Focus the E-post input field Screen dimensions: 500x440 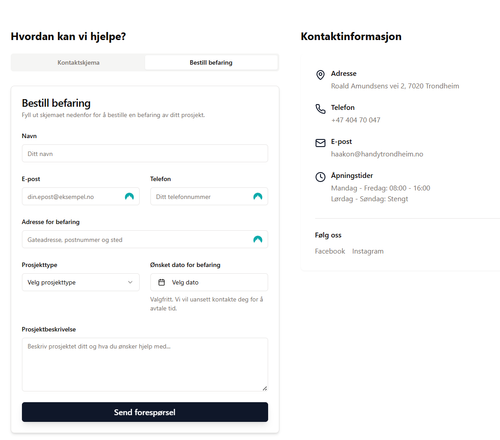[81, 197]
